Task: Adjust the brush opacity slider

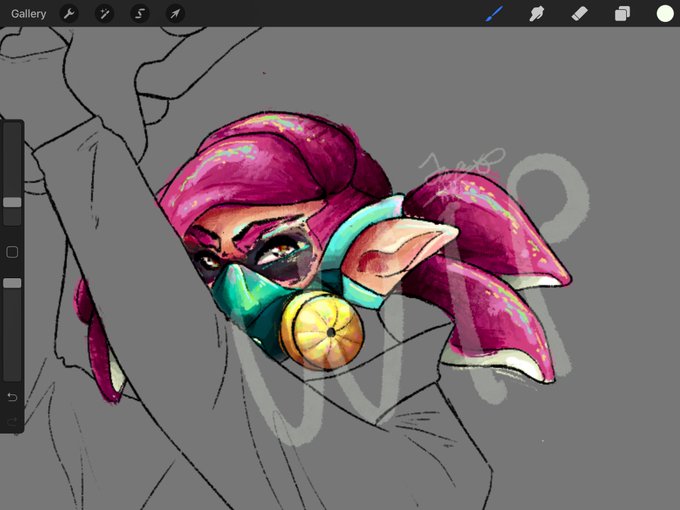Action: pyautogui.click(x=12, y=283)
